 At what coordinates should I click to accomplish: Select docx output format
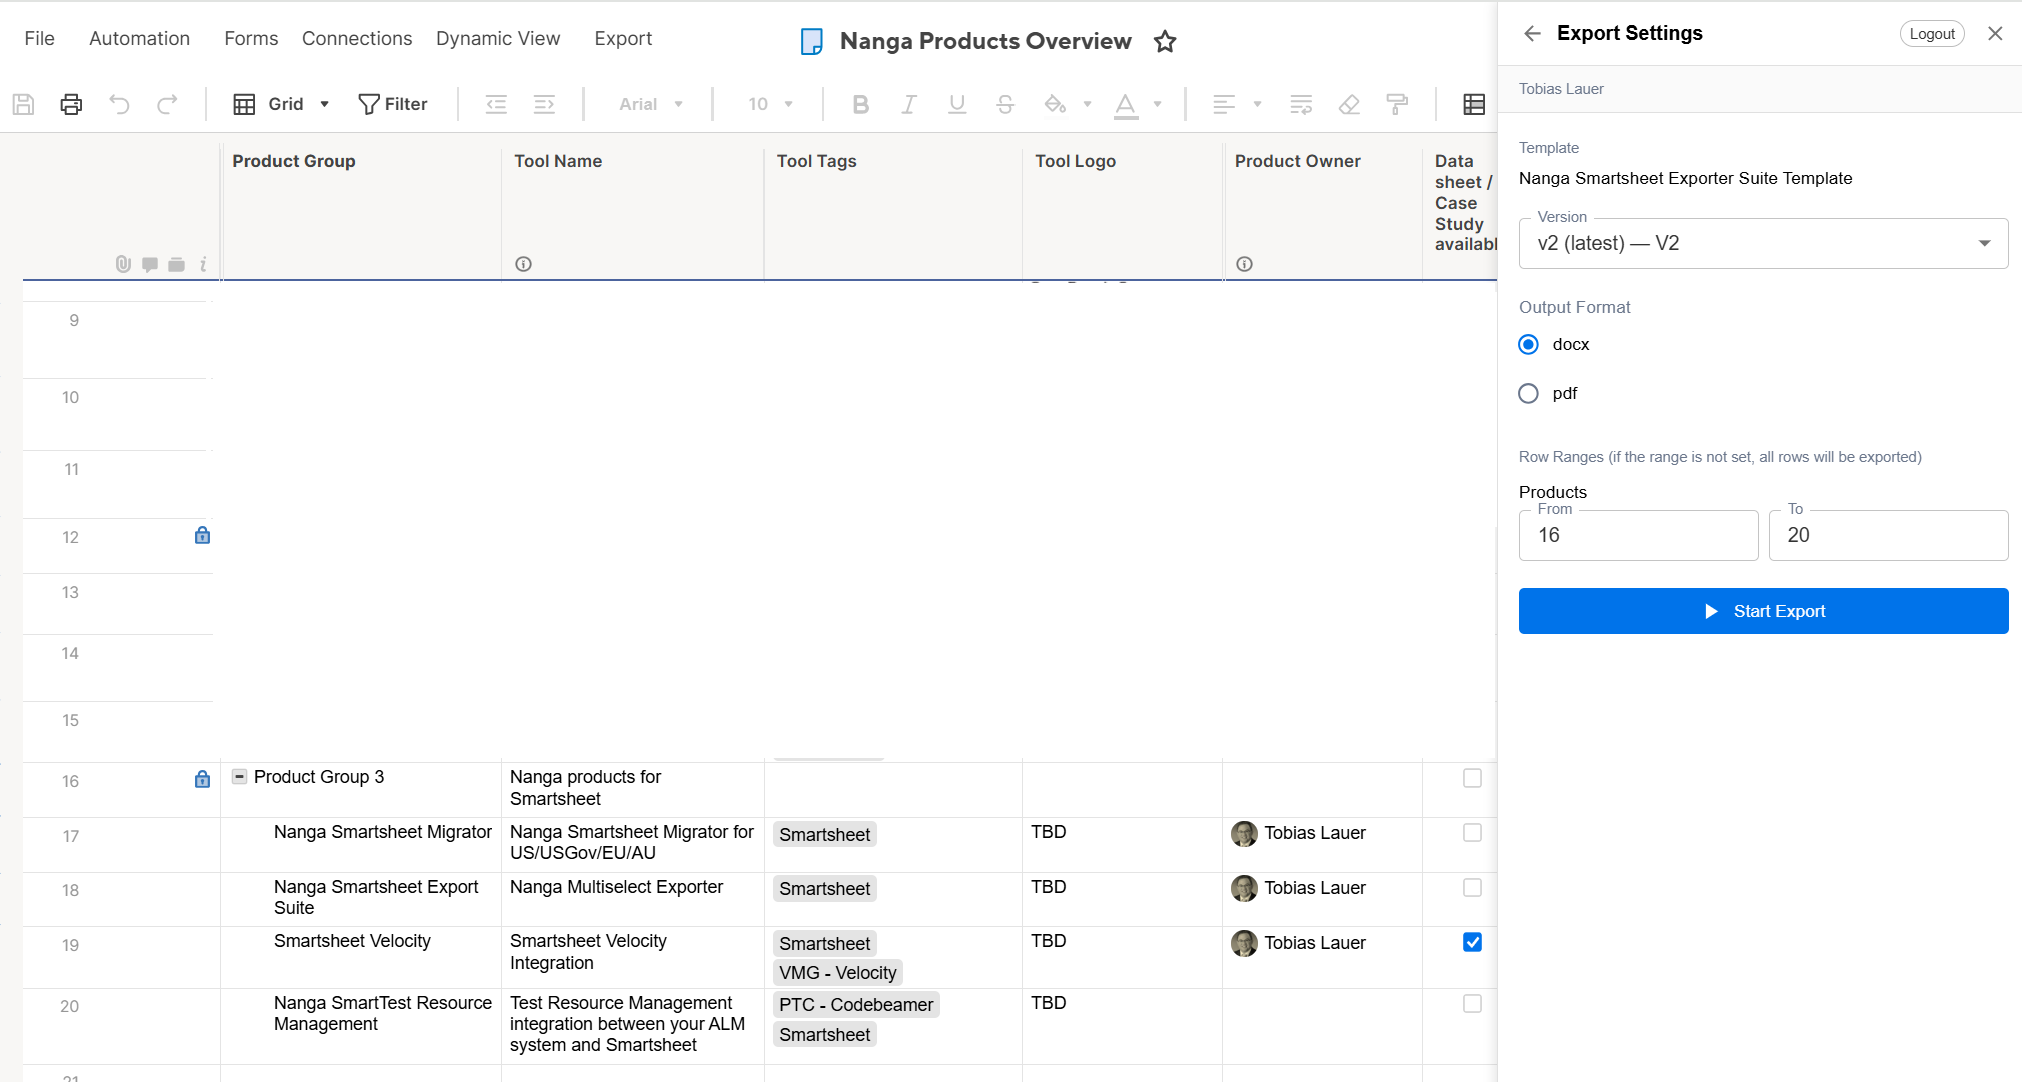(x=1528, y=344)
